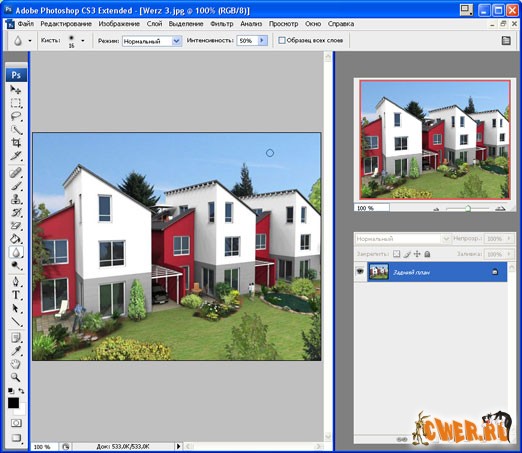Open the 'Справка' menu

click(x=341, y=24)
